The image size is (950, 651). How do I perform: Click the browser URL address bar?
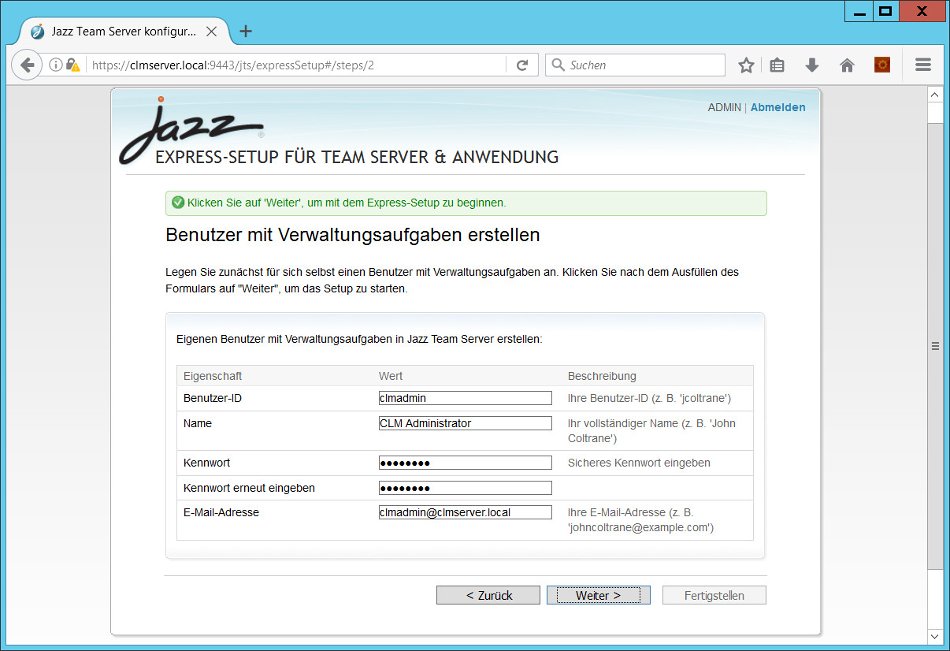coord(297,65)
